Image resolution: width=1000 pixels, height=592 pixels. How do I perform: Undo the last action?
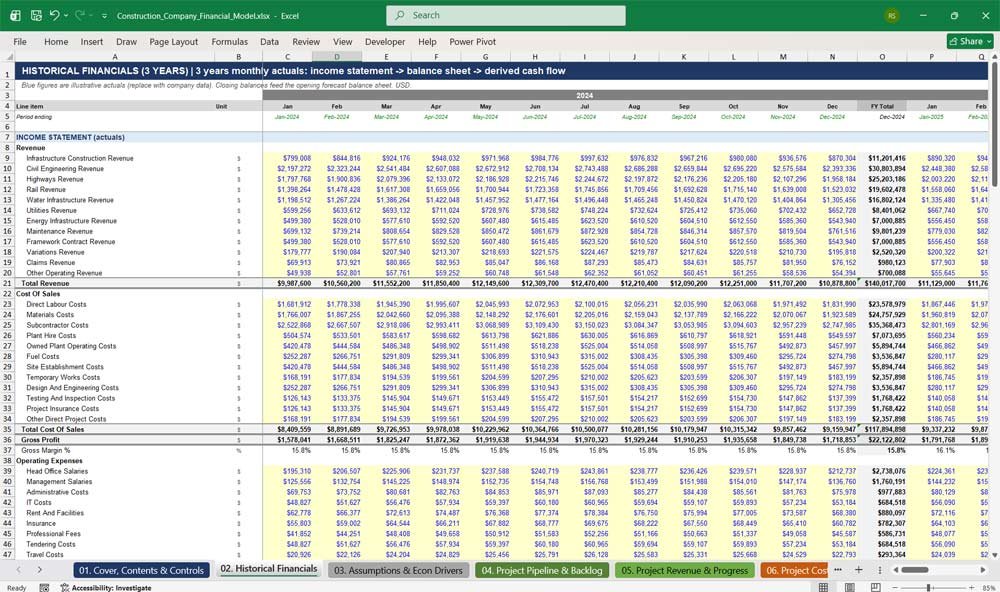coord(54,15)
